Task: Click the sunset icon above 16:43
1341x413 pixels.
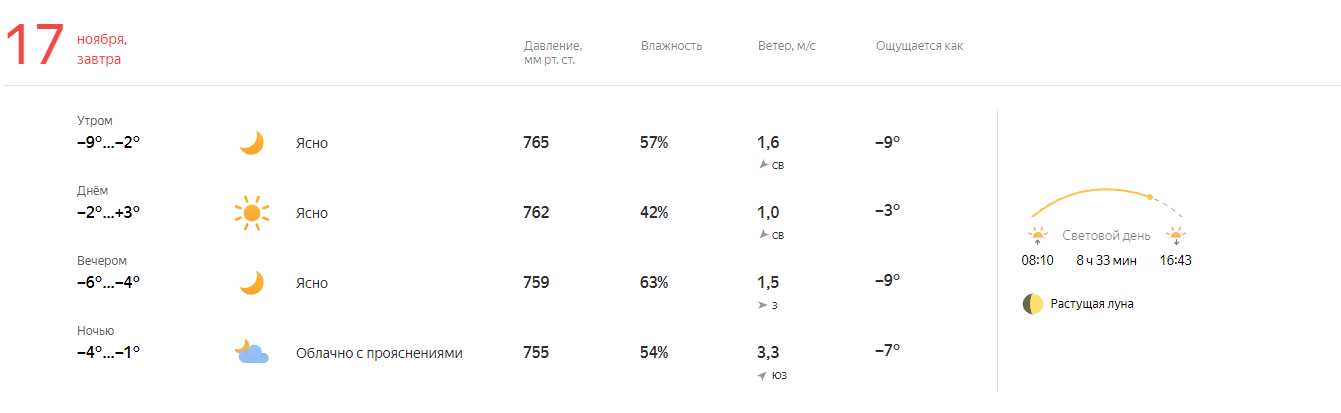Action: click(1176, 236)
